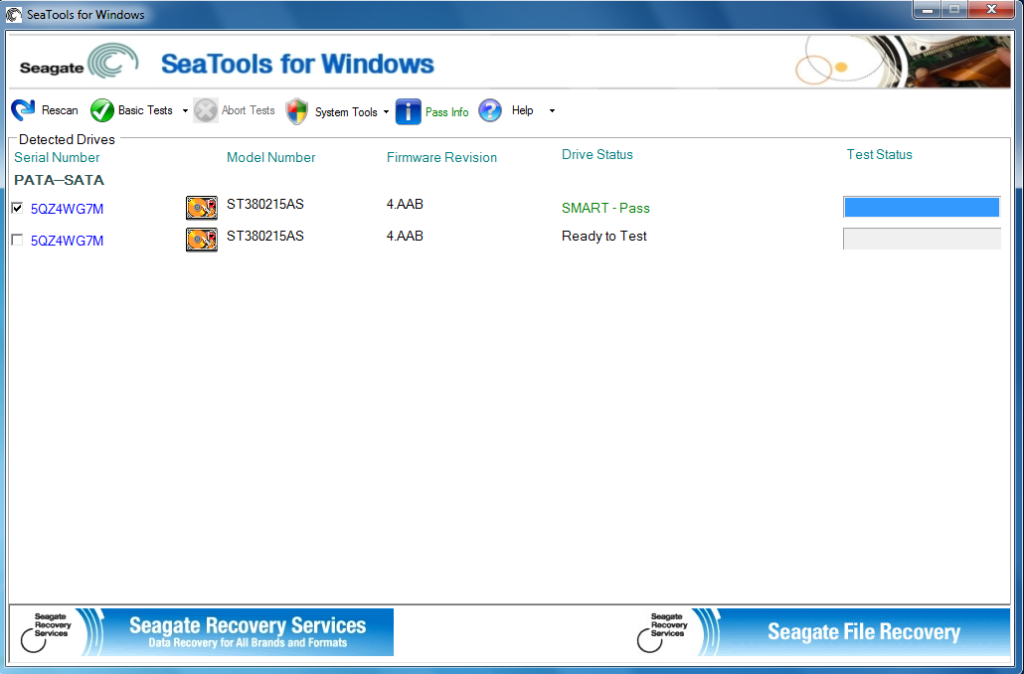Click drive icon in the Ready to Test row
Screen dimensions: 1024x674
(x=202, y=240)
